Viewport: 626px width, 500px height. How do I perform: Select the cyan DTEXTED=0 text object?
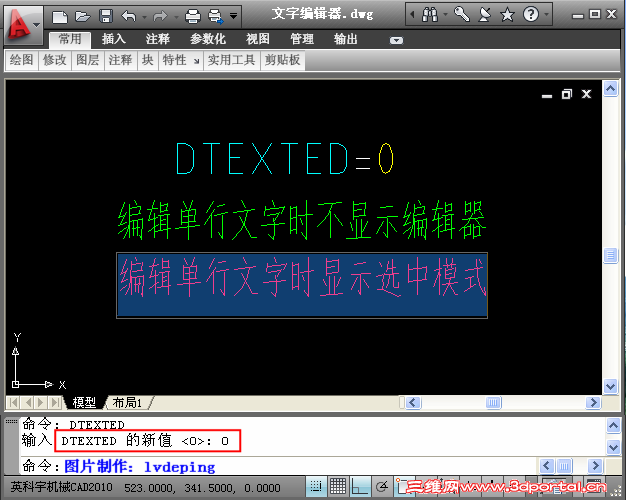point(285,159)
